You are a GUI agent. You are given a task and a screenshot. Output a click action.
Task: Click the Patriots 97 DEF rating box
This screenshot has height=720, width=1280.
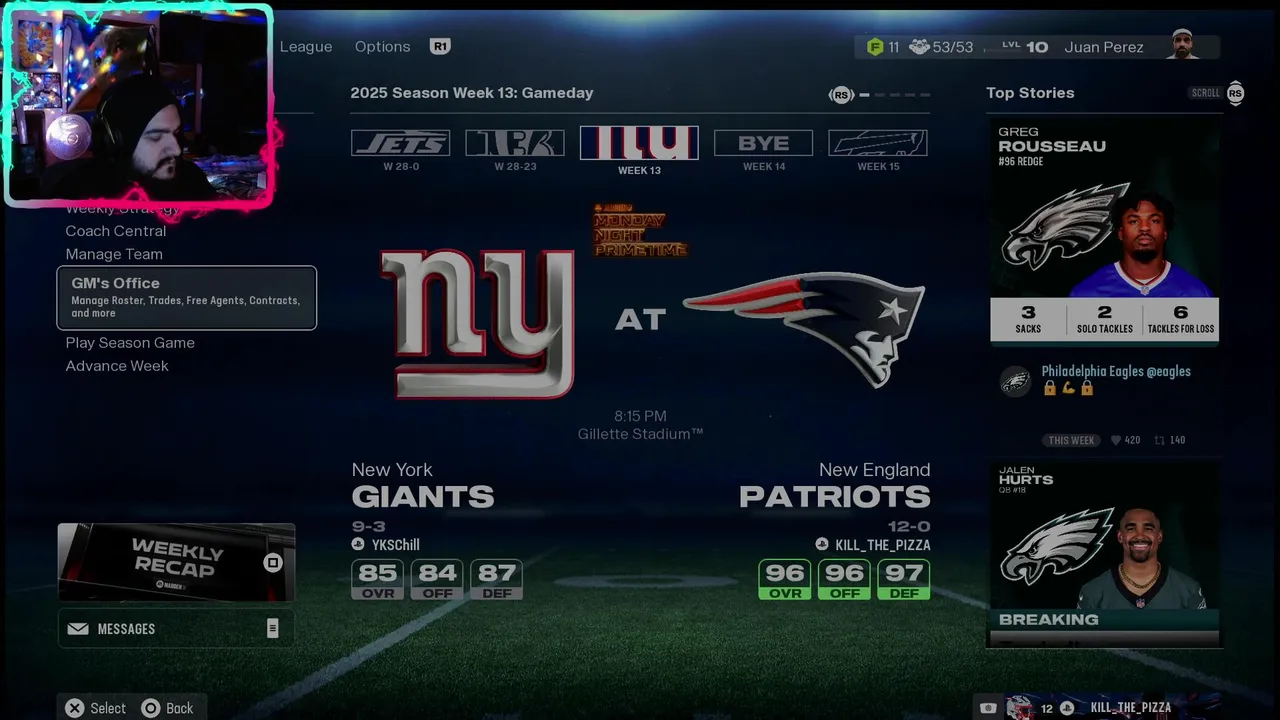click(x=904, y=579)
